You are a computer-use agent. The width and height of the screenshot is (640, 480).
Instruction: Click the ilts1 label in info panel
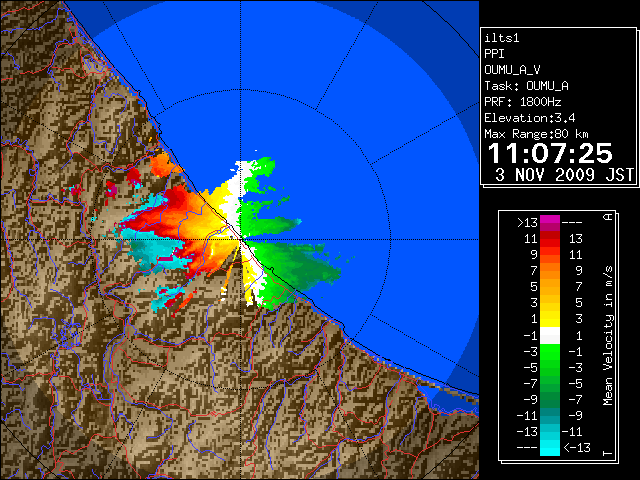(x=502, y=38)
